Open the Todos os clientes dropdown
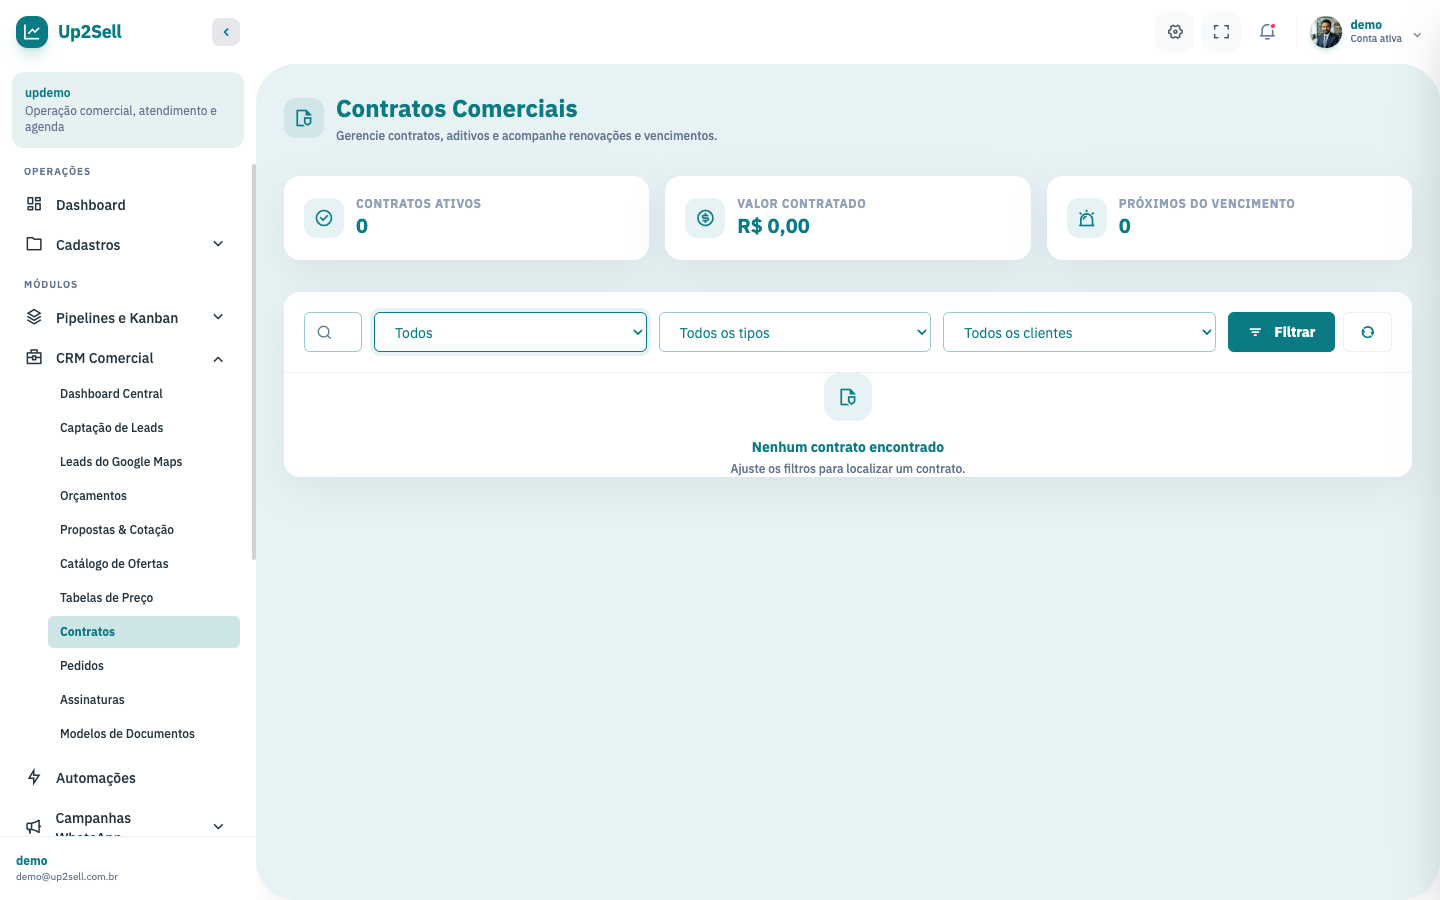 click(1079, 332)
